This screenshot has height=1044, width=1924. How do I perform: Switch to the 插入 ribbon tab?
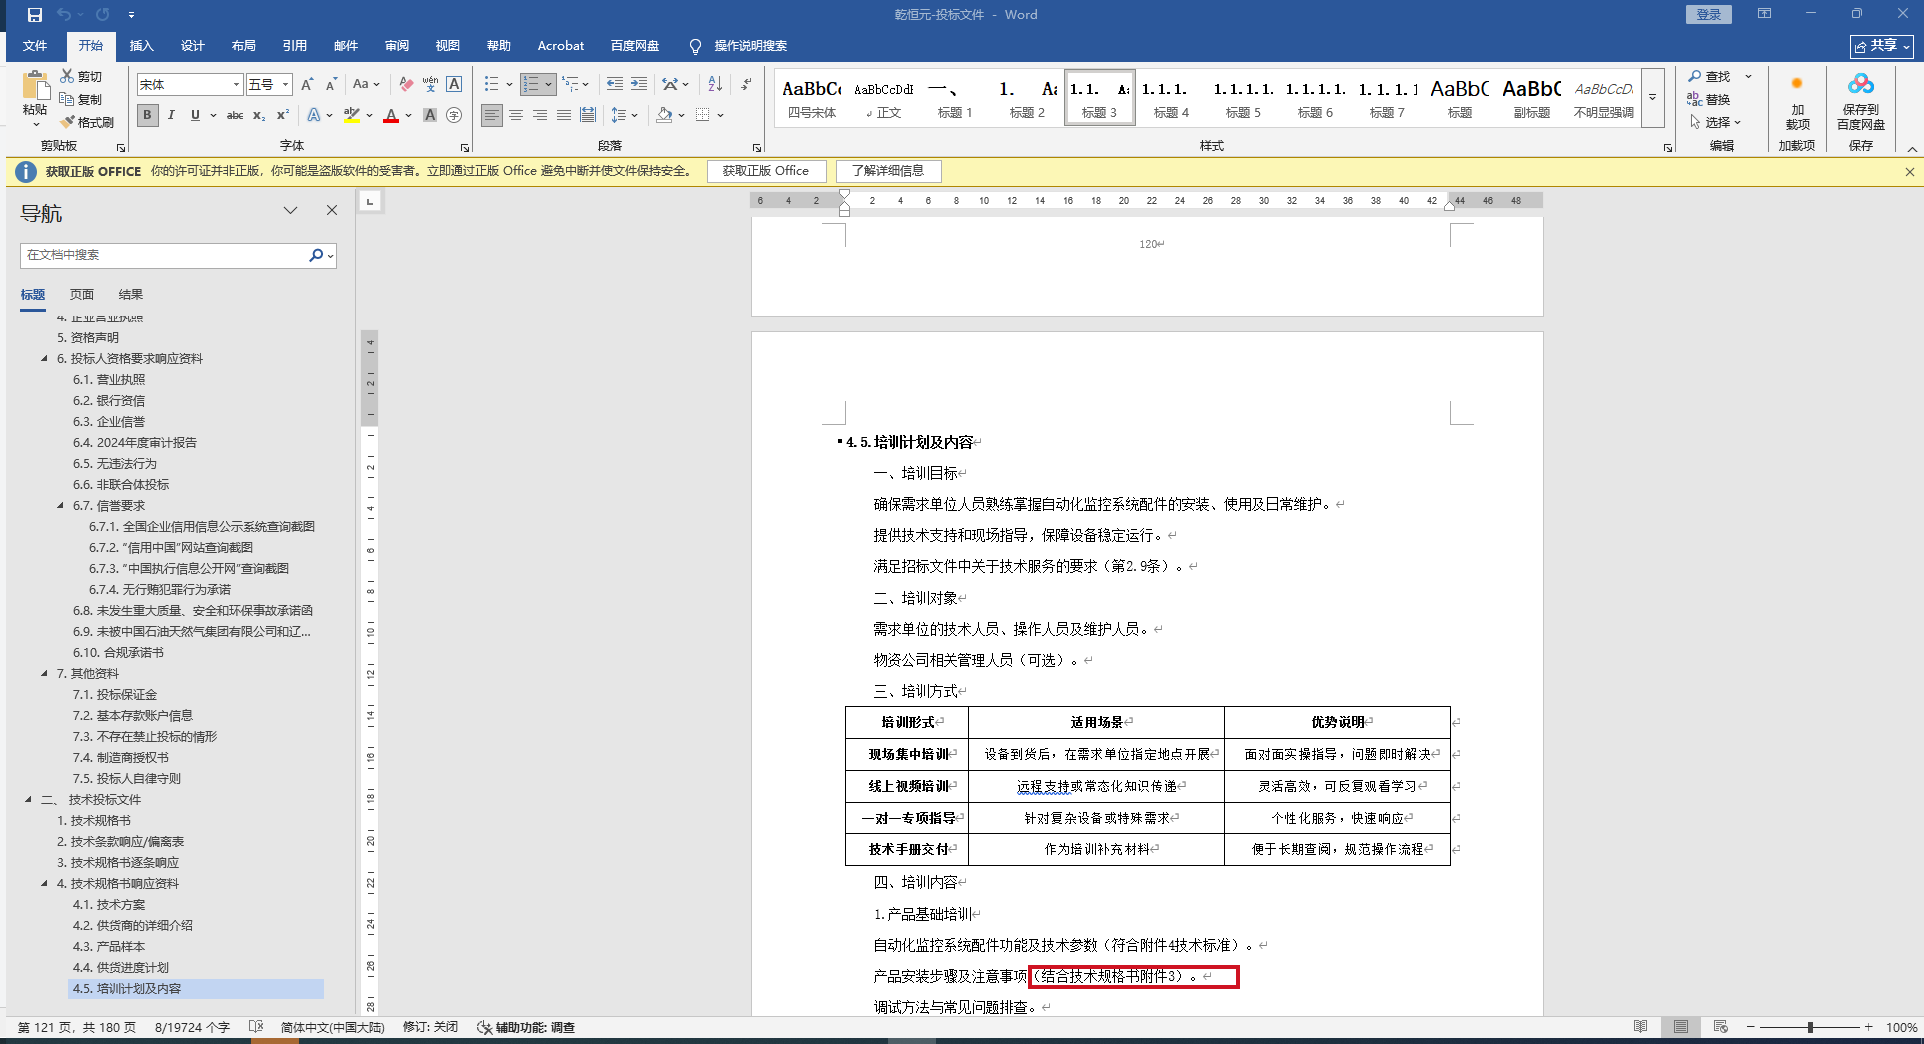point(142,46)
